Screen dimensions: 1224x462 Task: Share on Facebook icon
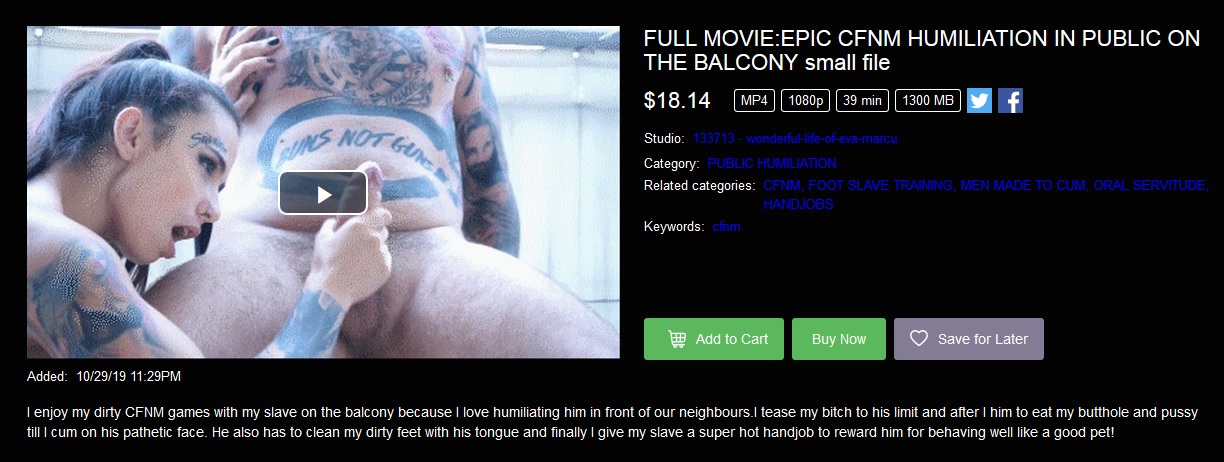click(1010, 101)
